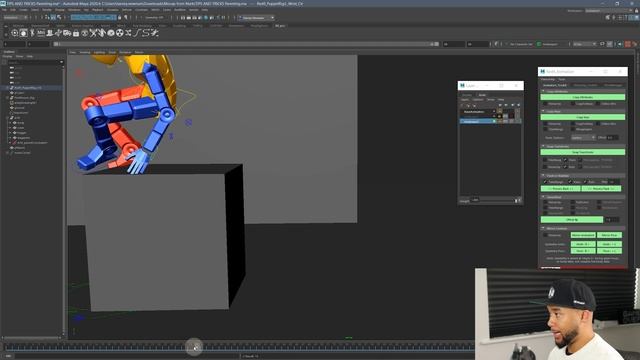Click the current-frame marker on the time slider
The width and height of the screenshot is (640, 360).
click(x=194, y=347)
